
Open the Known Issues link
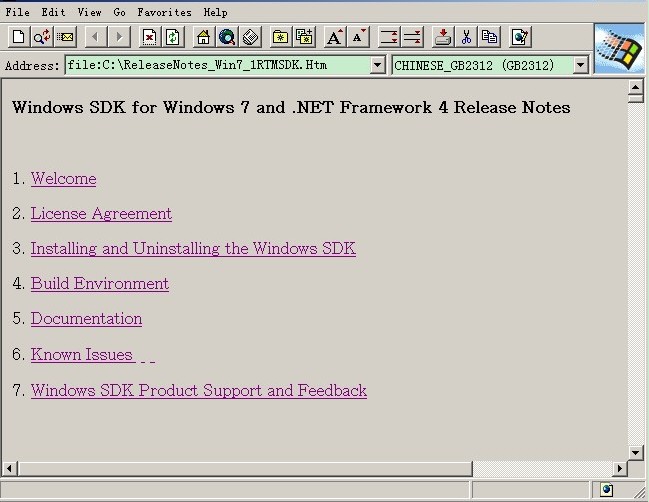82,355
